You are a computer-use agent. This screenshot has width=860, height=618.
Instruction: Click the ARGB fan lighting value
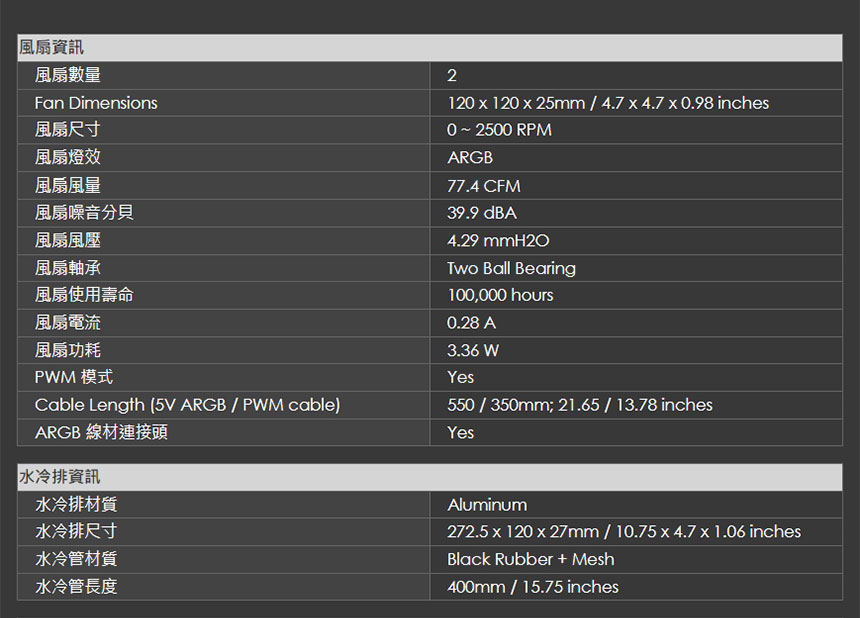coord(470,157)
